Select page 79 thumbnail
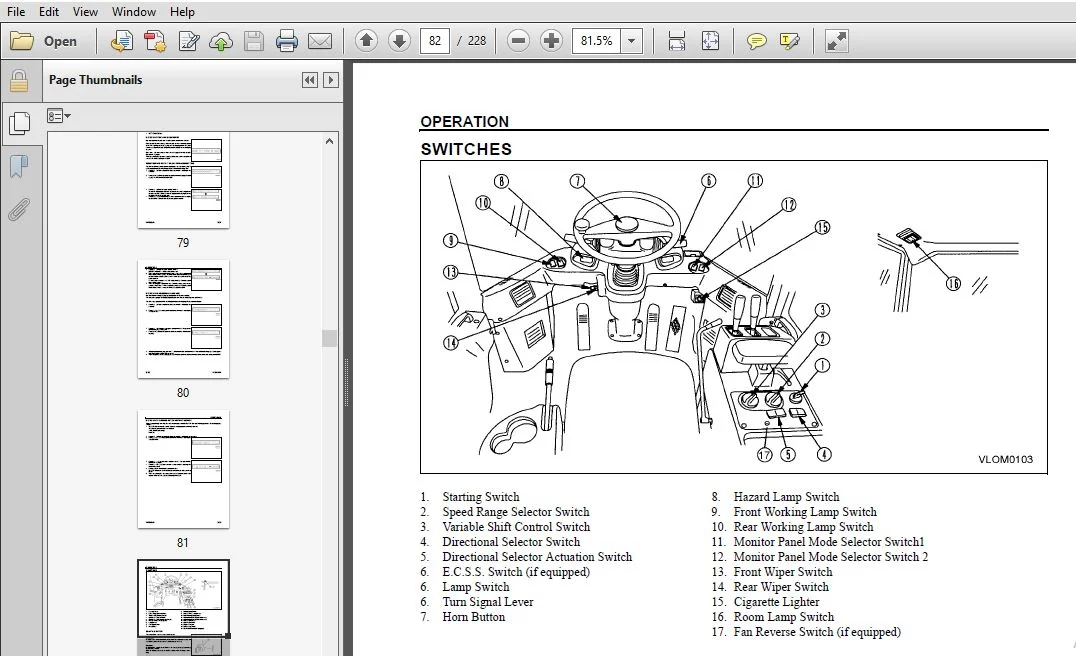The image size is (1076, 656). click(x=183, y=180)
